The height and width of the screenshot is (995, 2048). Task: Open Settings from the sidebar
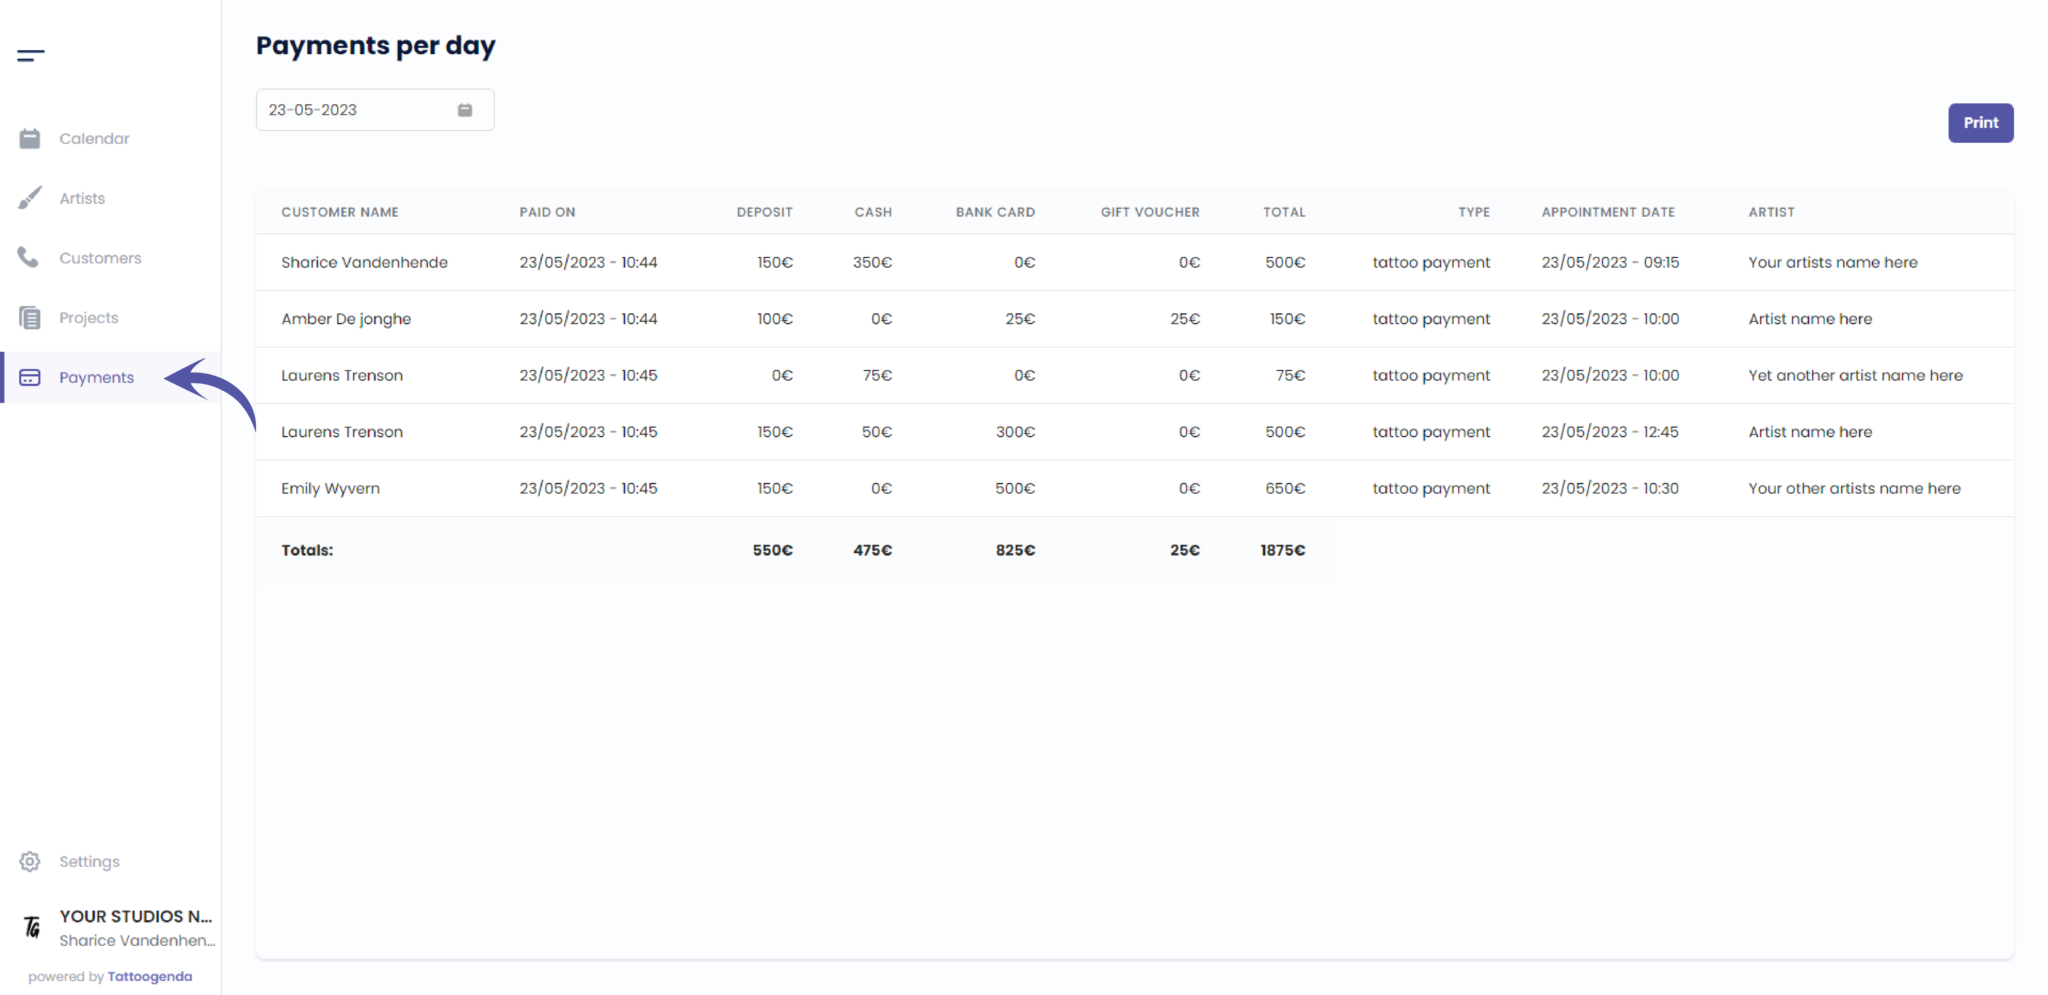(x=89, y=861)
